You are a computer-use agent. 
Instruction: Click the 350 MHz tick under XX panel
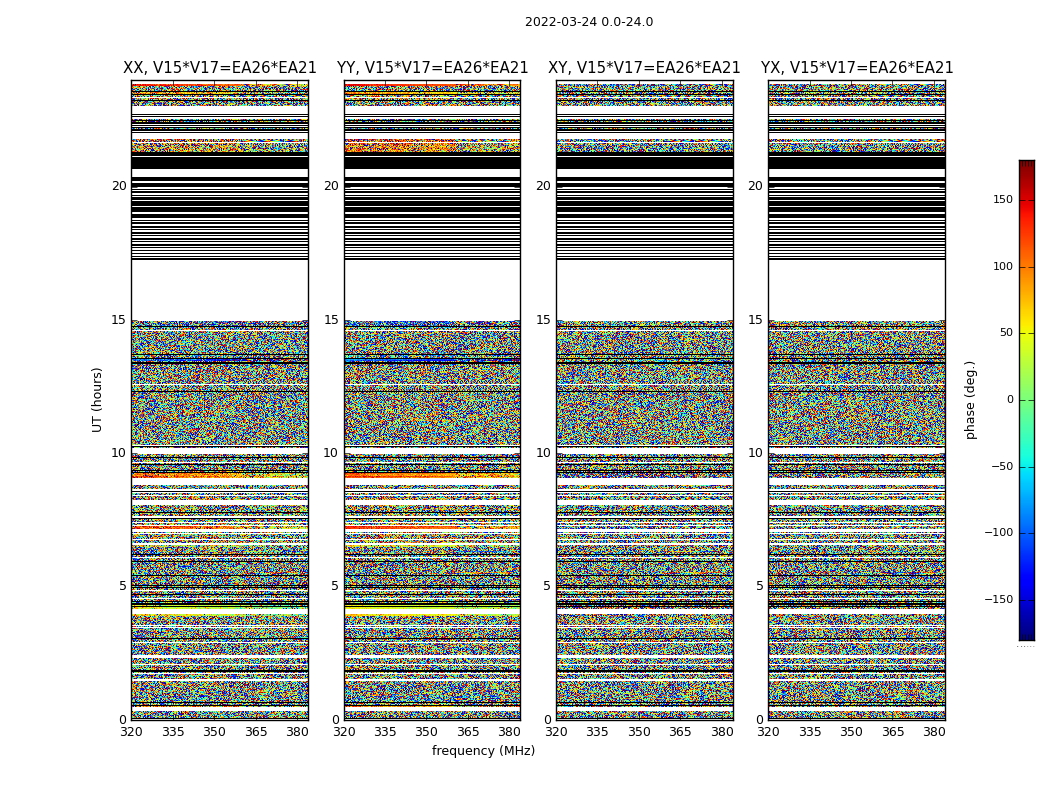click(x=214, y=732)
